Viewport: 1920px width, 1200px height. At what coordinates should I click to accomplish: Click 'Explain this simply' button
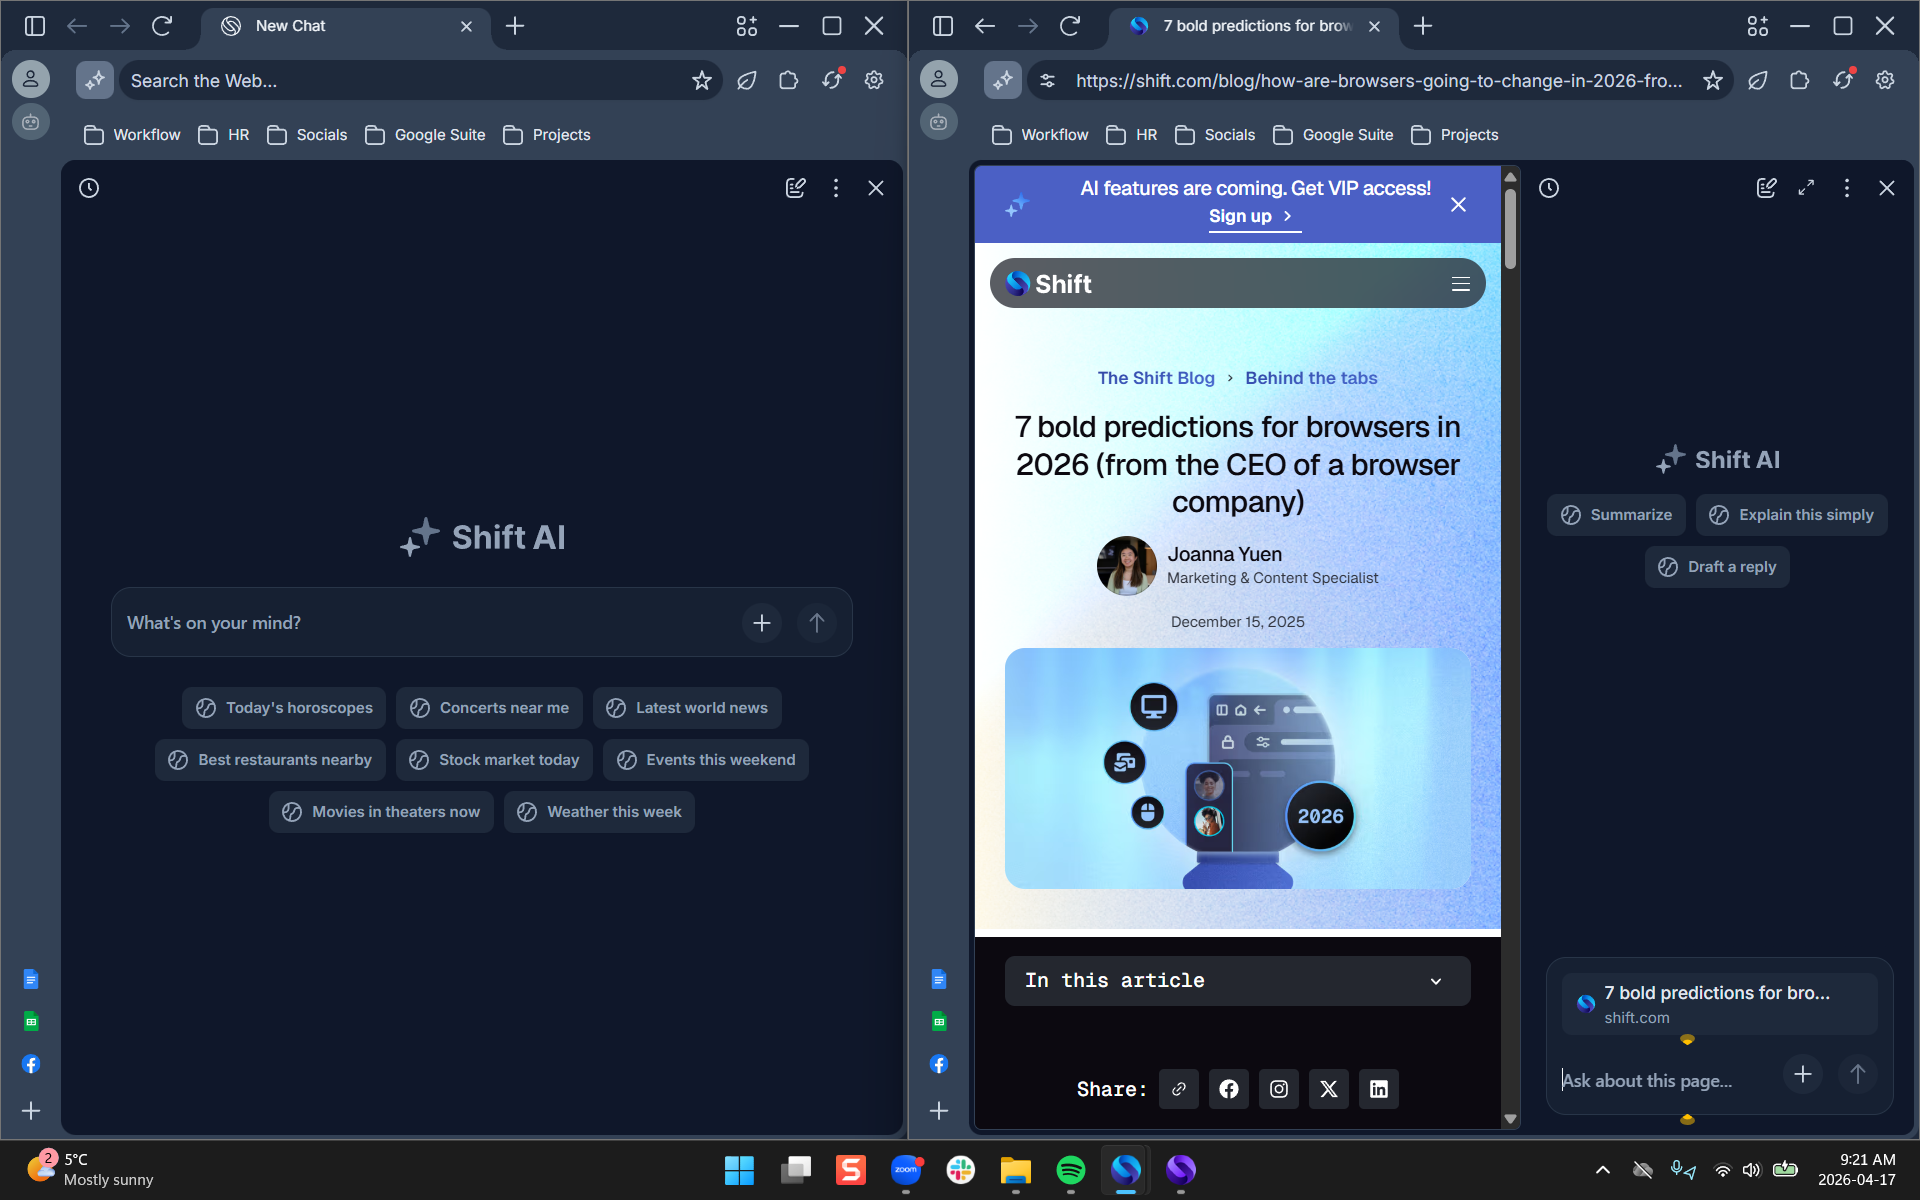(x=1791, y=515)
